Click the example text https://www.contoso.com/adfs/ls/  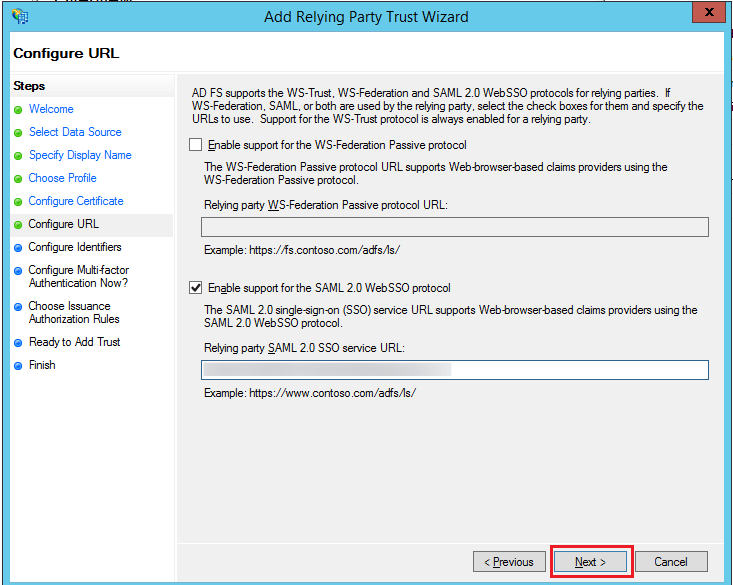[332, 393]
